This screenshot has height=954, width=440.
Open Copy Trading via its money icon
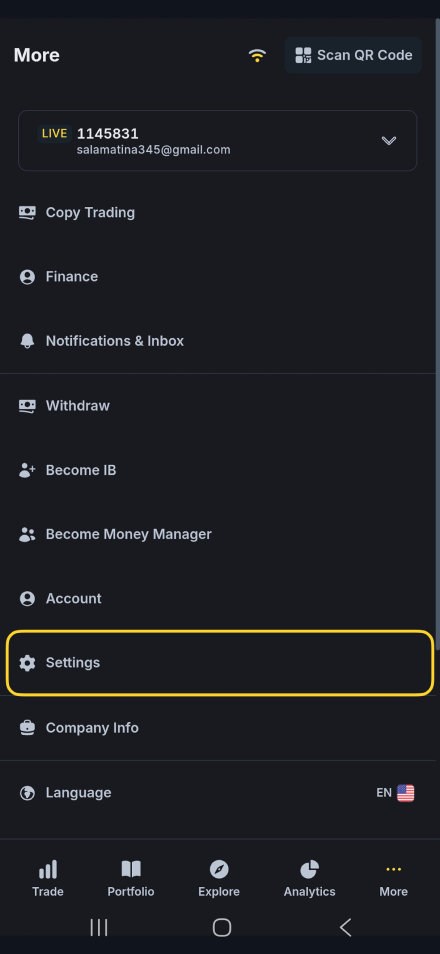tap(27, 212)
